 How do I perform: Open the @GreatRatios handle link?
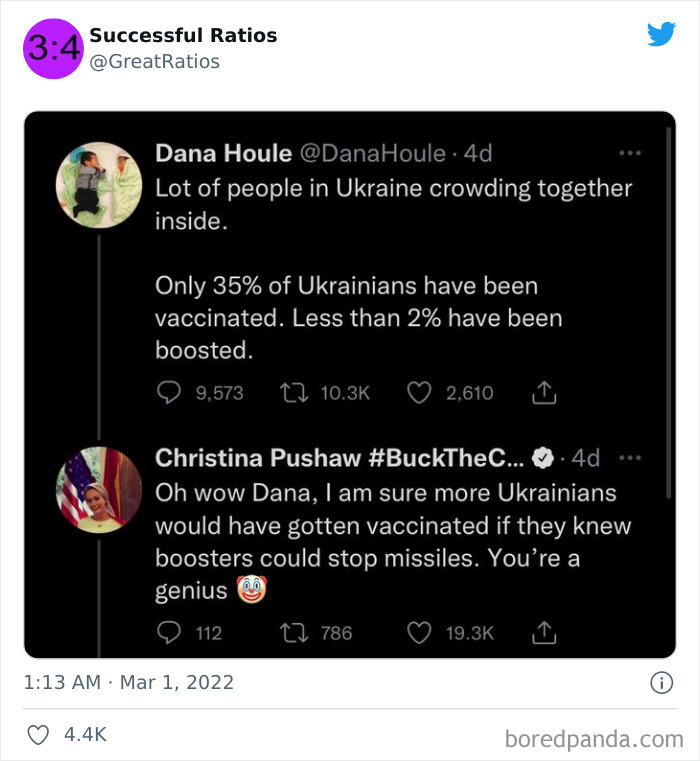click(154, 62)
